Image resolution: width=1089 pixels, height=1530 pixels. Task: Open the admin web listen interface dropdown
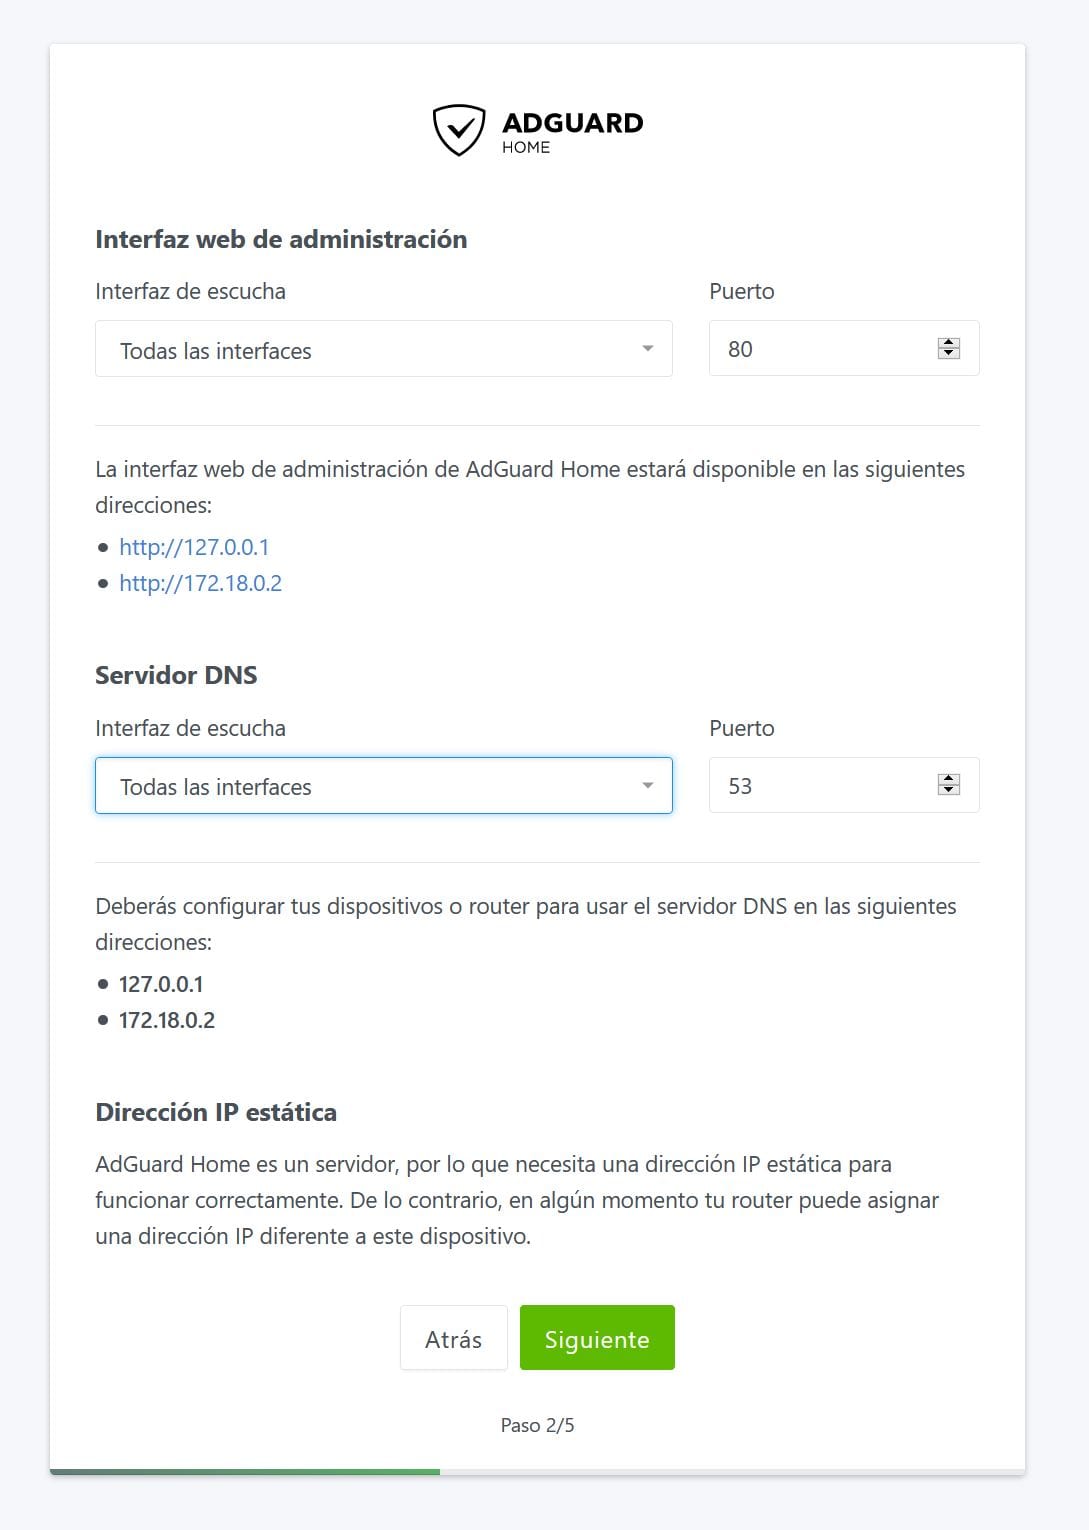point(383,349)
